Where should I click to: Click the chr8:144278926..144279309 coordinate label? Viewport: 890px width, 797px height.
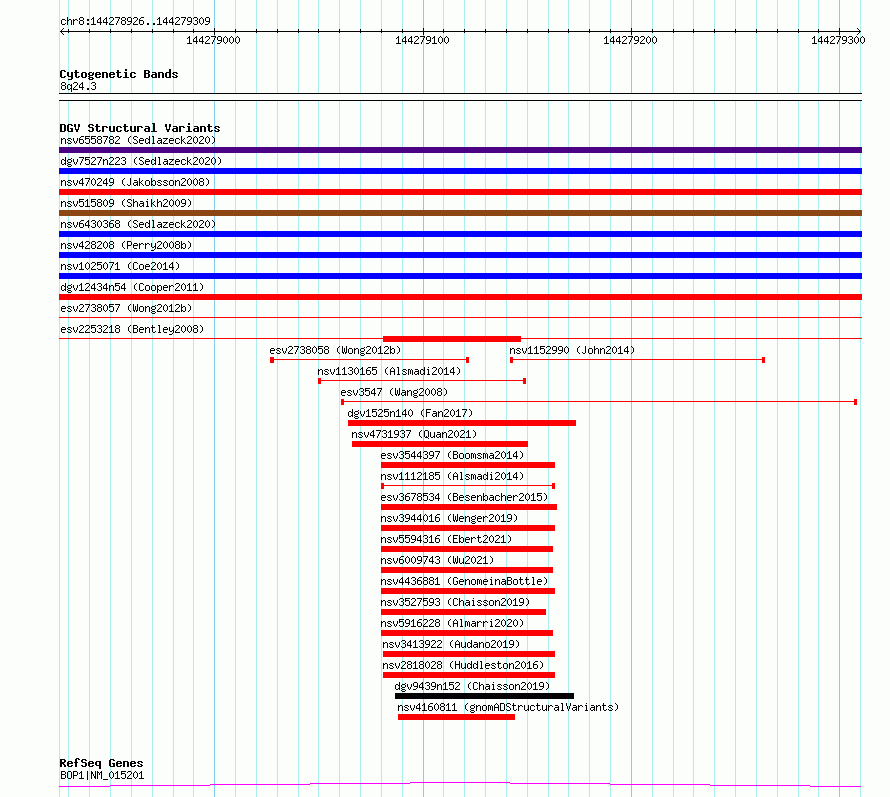click(135, 21)
